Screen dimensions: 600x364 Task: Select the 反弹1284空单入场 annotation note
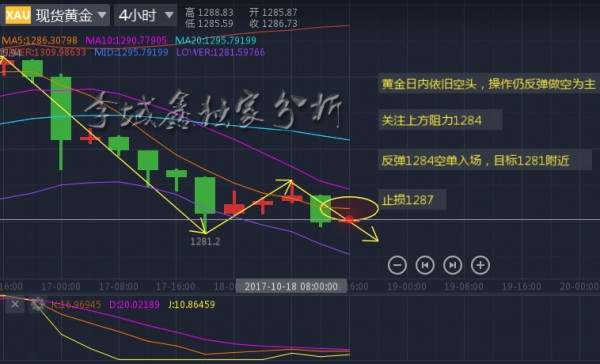[x=485, y=160]
